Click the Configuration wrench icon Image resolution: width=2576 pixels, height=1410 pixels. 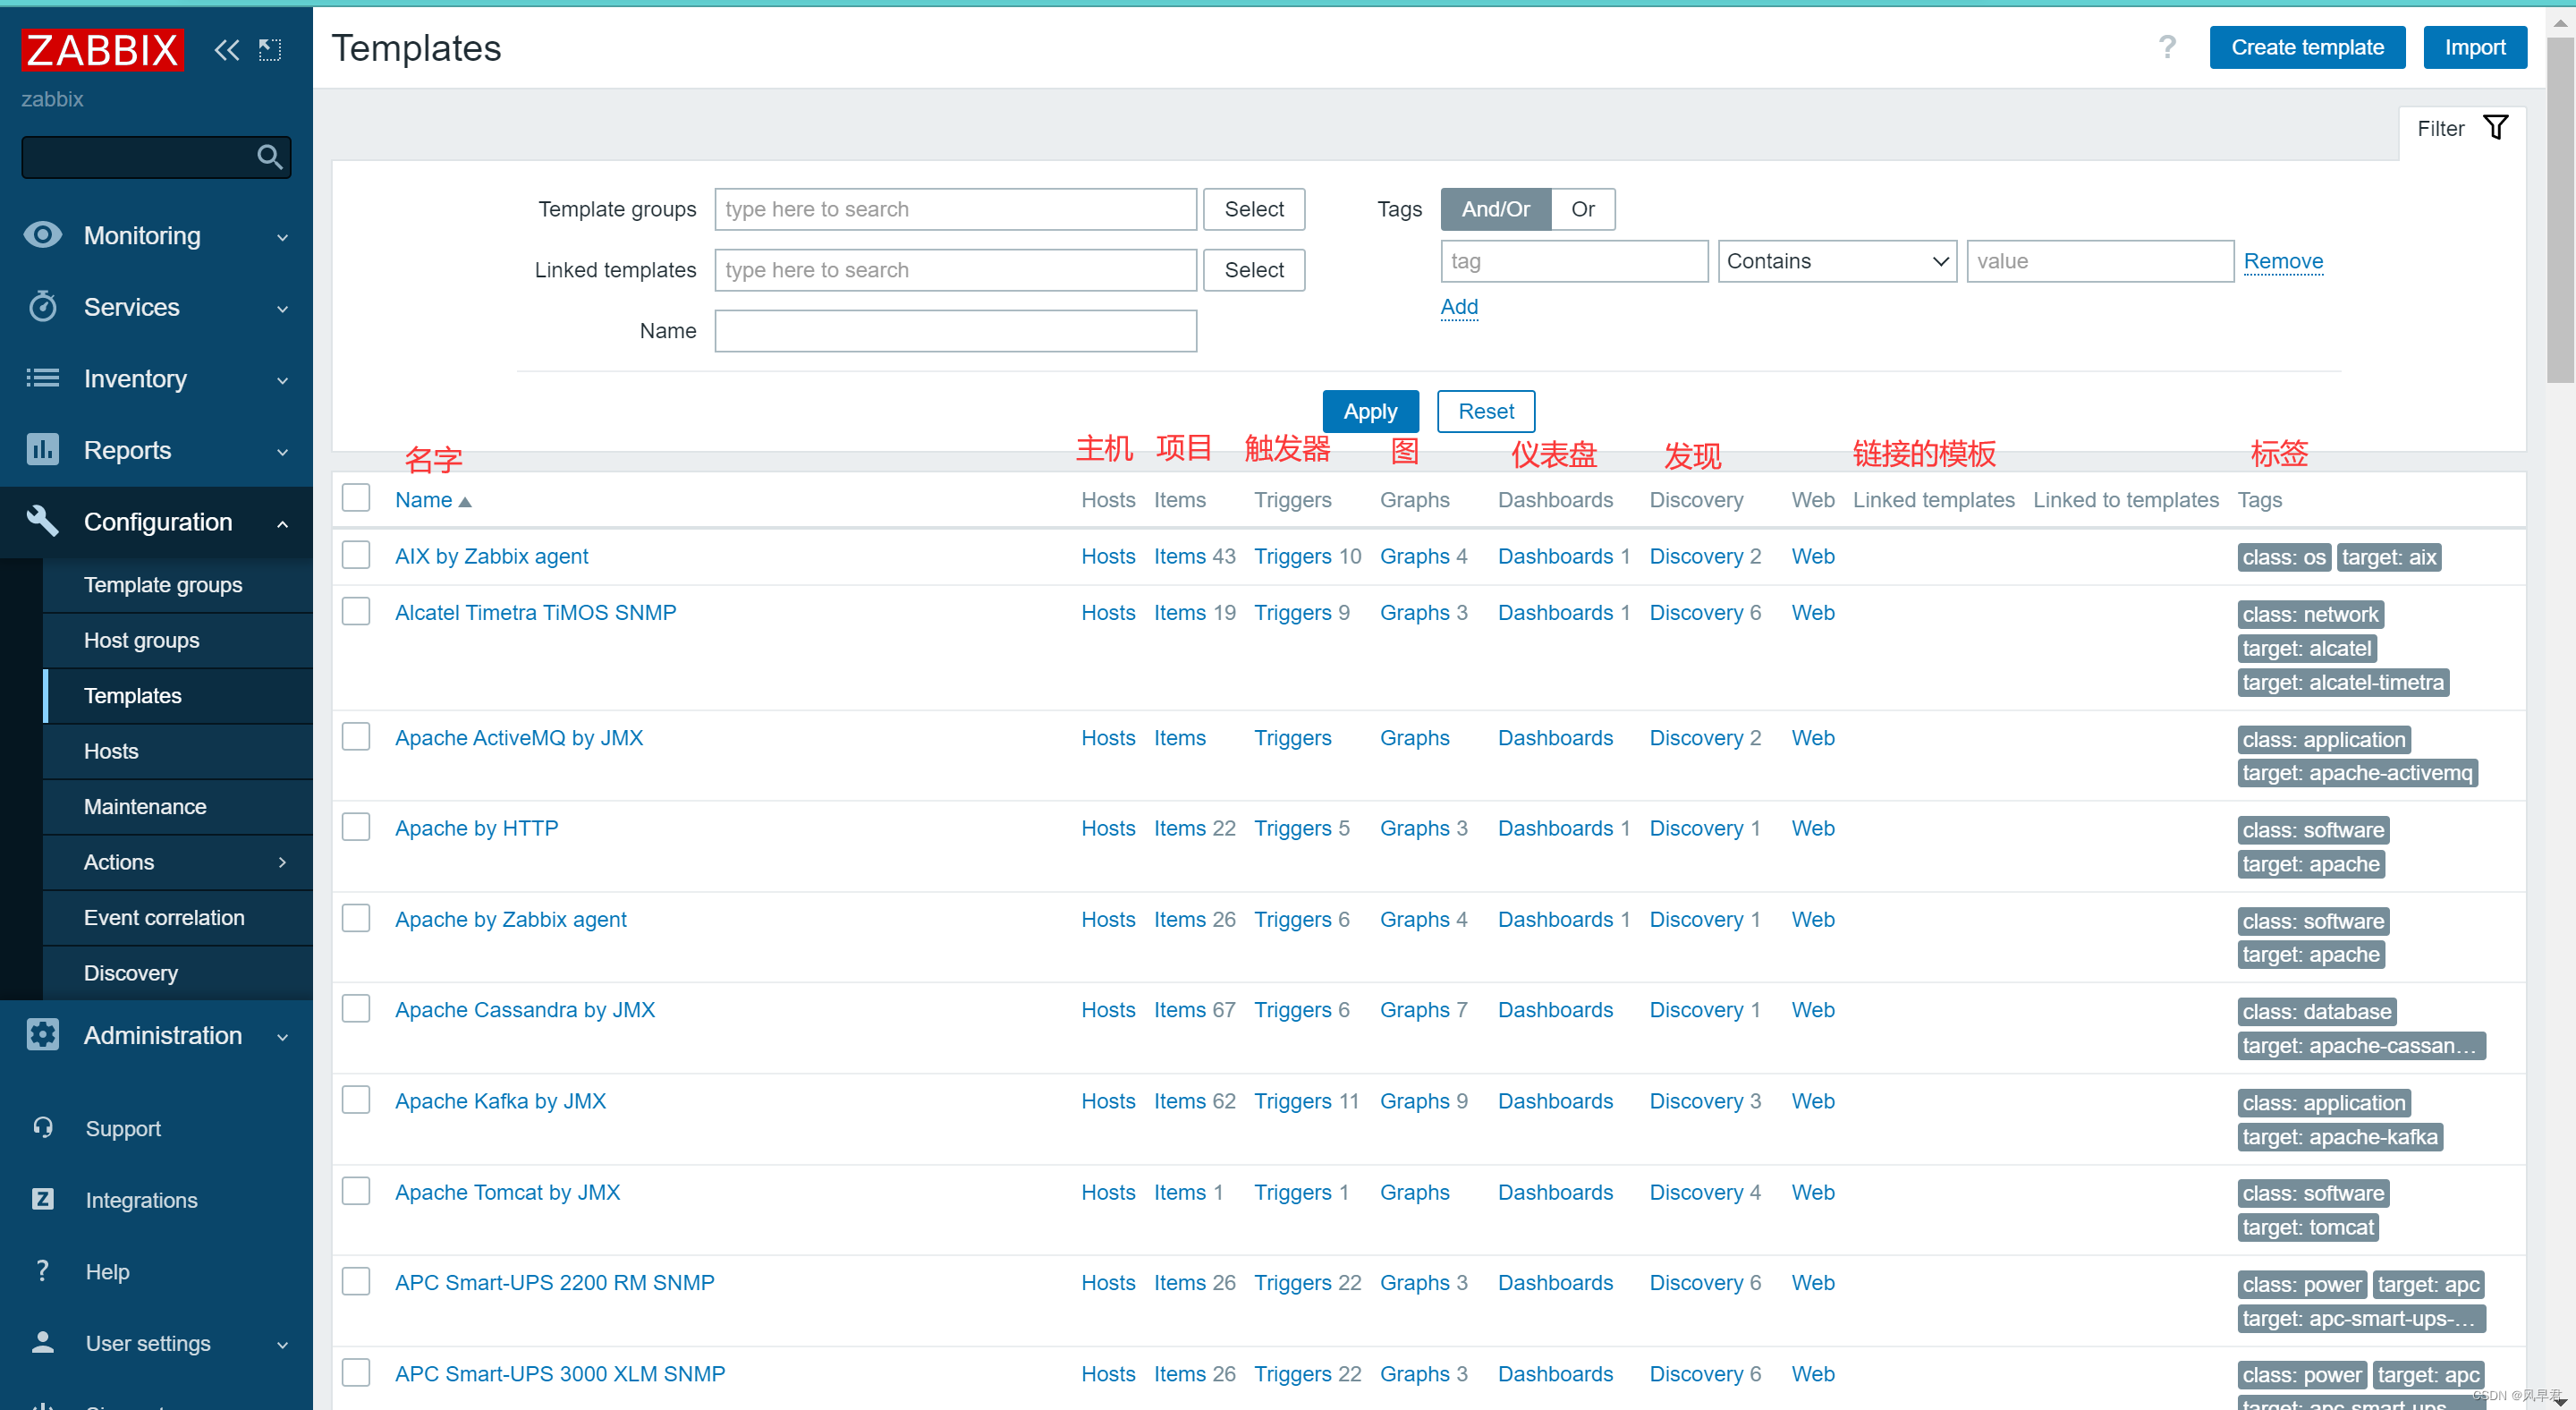42,521
